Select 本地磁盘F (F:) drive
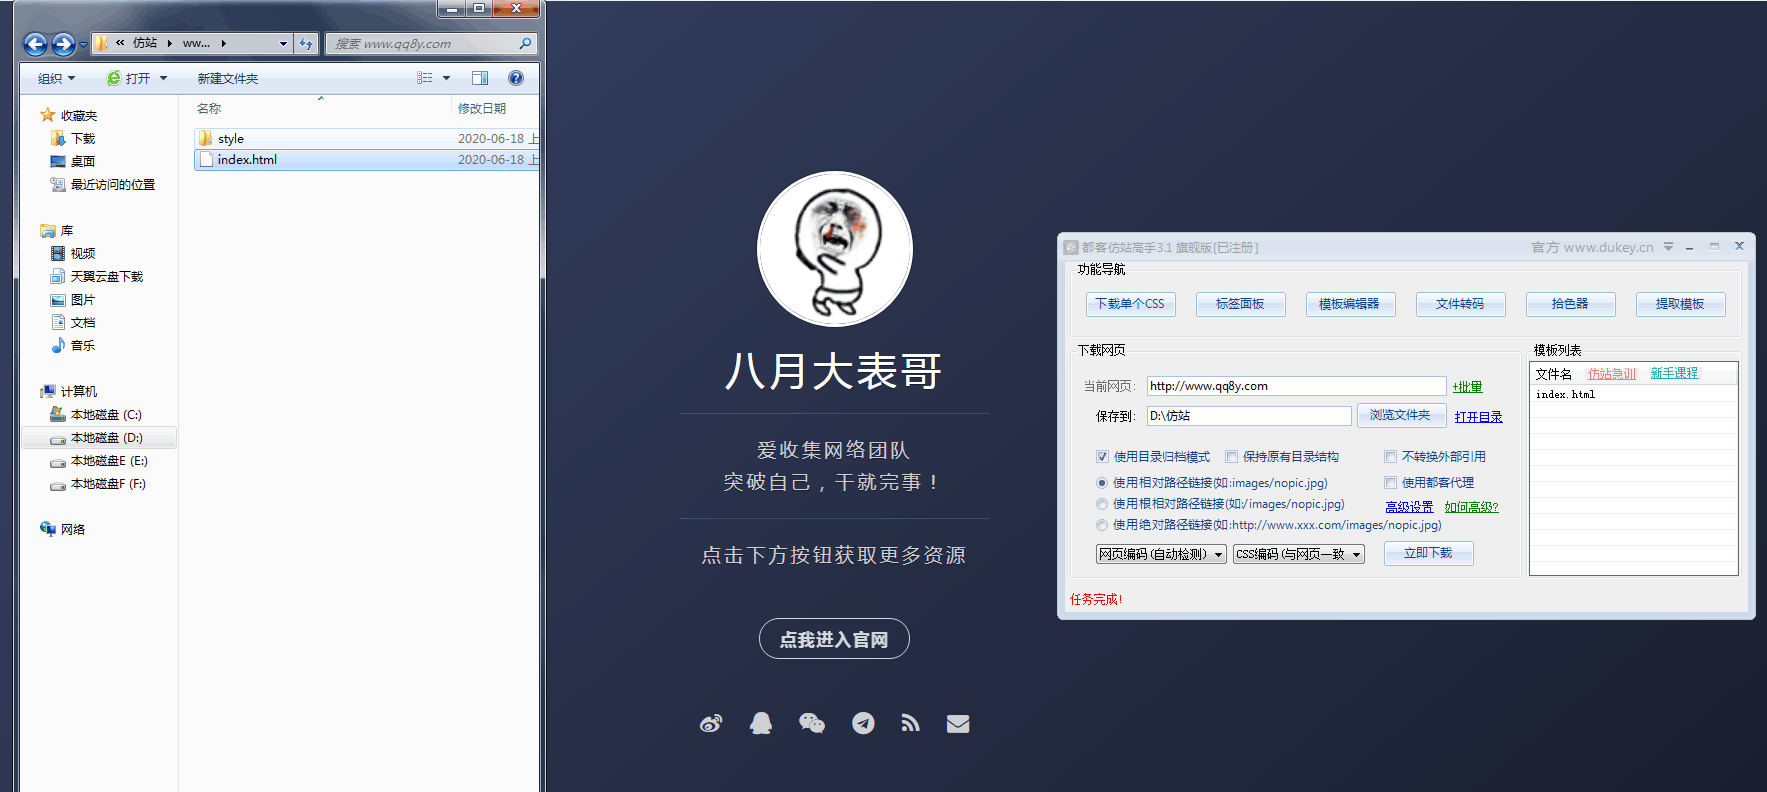1767x792 pixels. [x=107, y=483]
